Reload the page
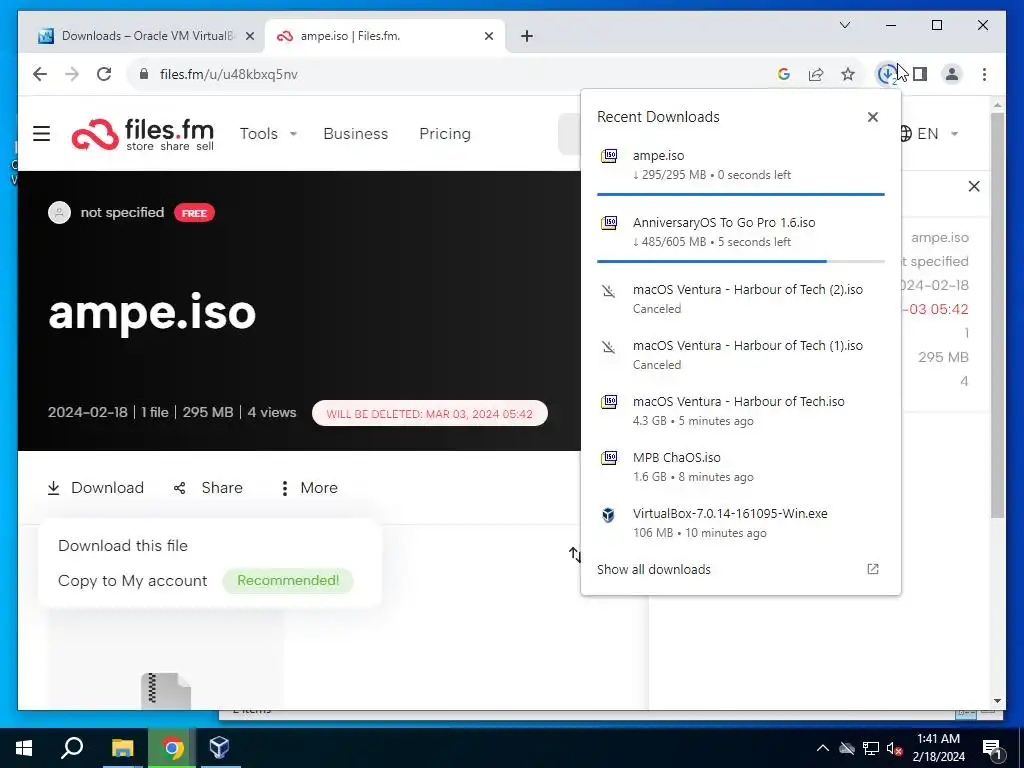The height and width of the screenshot is (768, 1024). (x=104, y=74)
